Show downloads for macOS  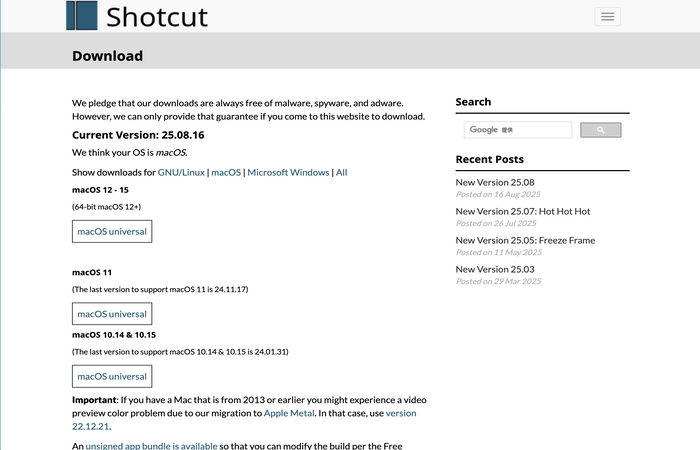pos(226,172)
